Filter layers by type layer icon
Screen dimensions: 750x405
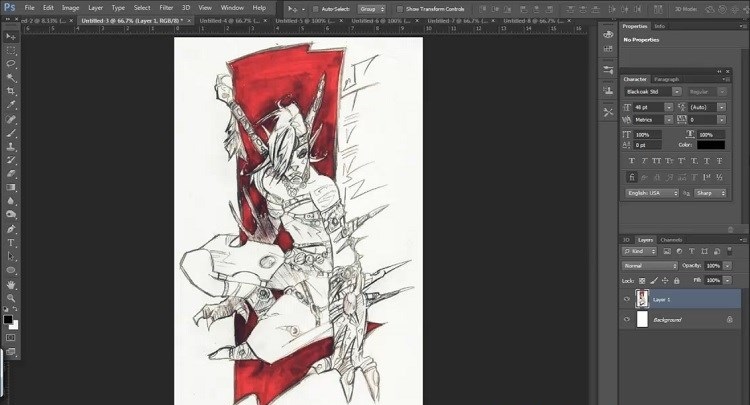(x=692, y=251)
